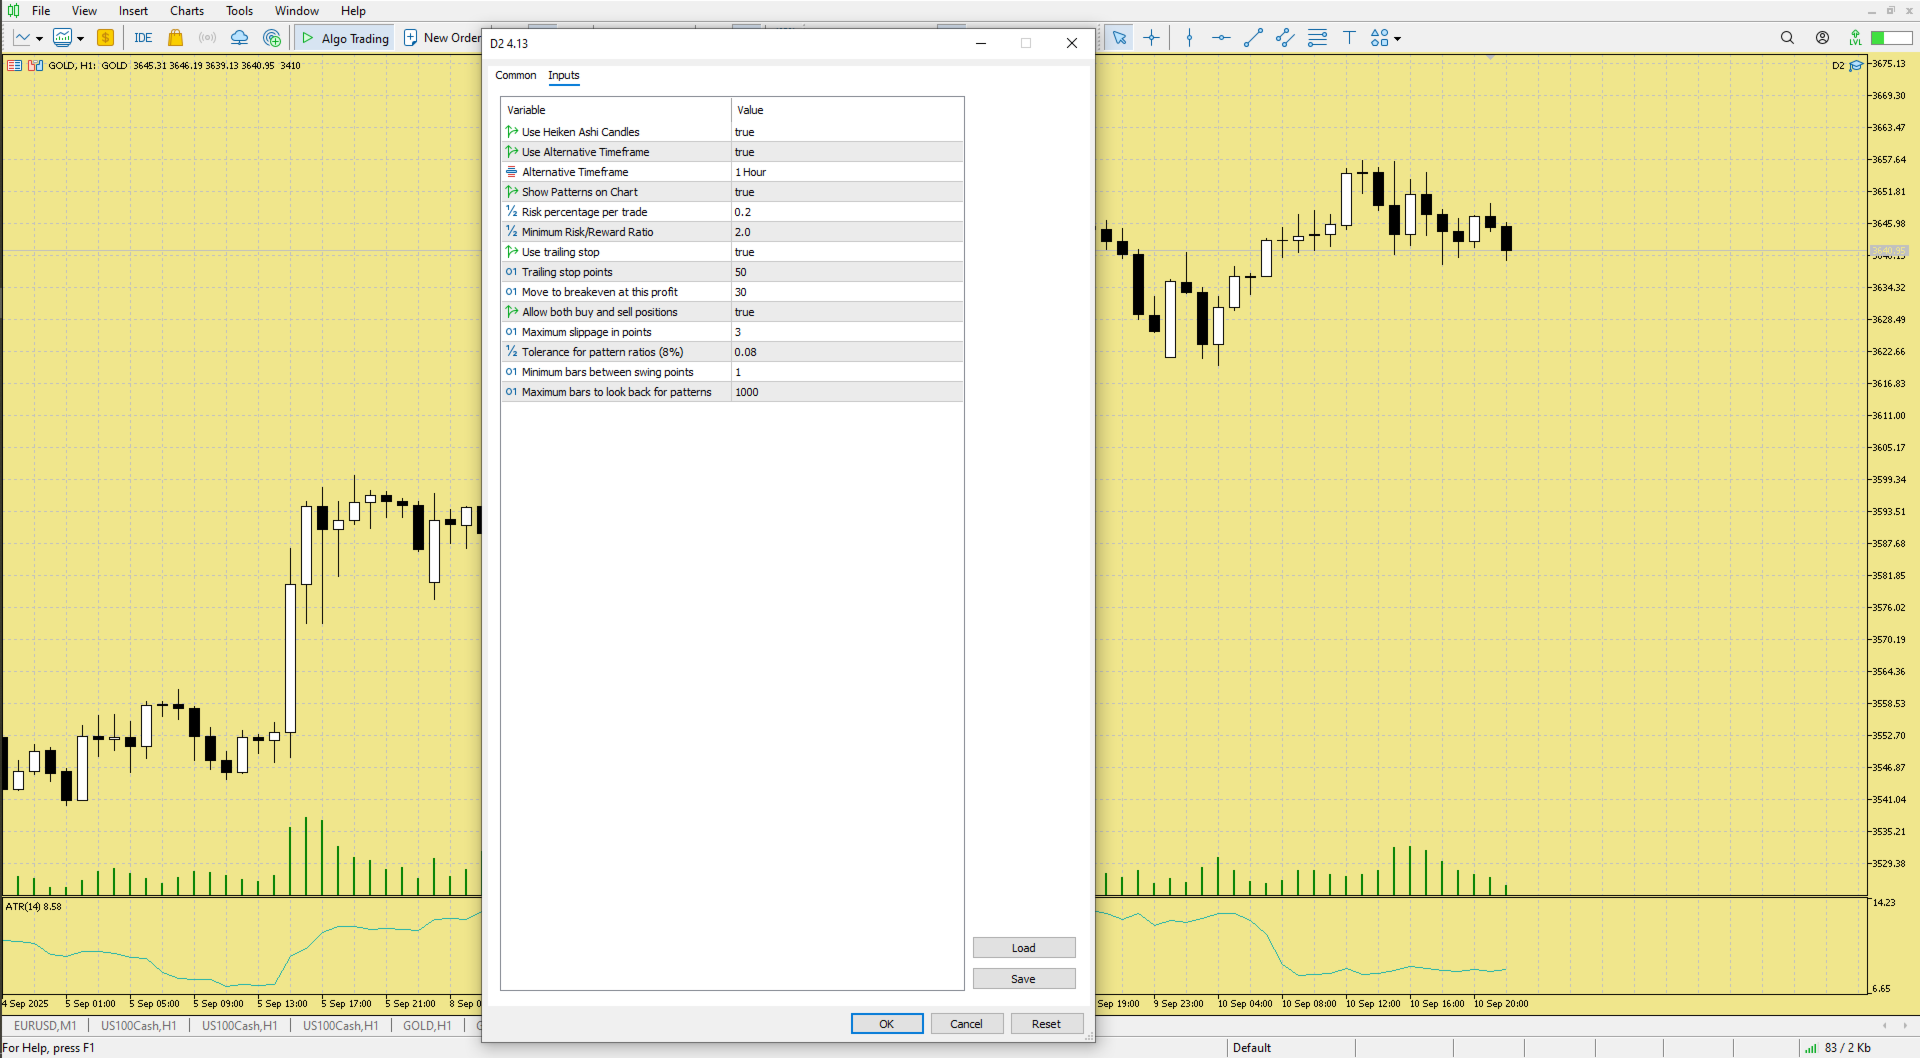Select the vertical line drawing tool
This screenshot has height=1058, width=1920.
(x=1189, y=38)
